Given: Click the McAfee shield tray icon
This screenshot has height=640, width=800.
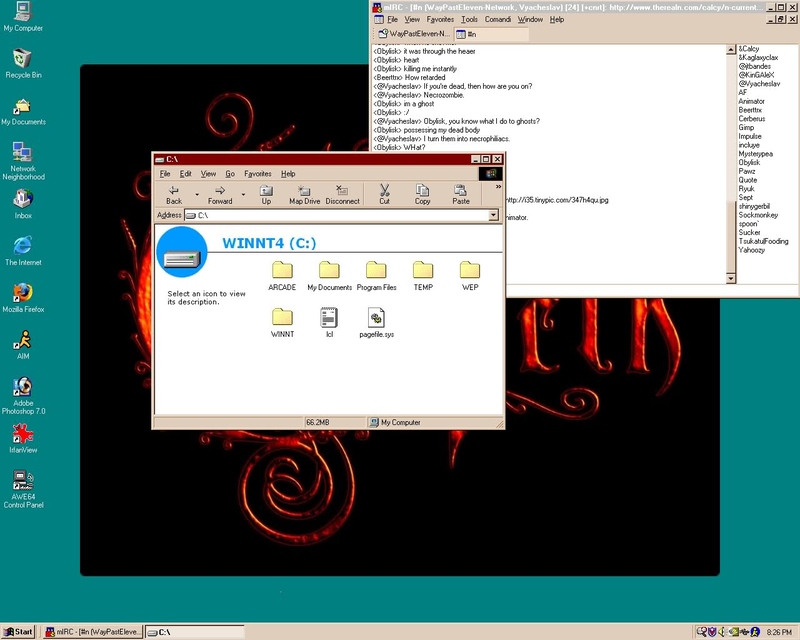Looking at the screenshot, I should point(712,632).
